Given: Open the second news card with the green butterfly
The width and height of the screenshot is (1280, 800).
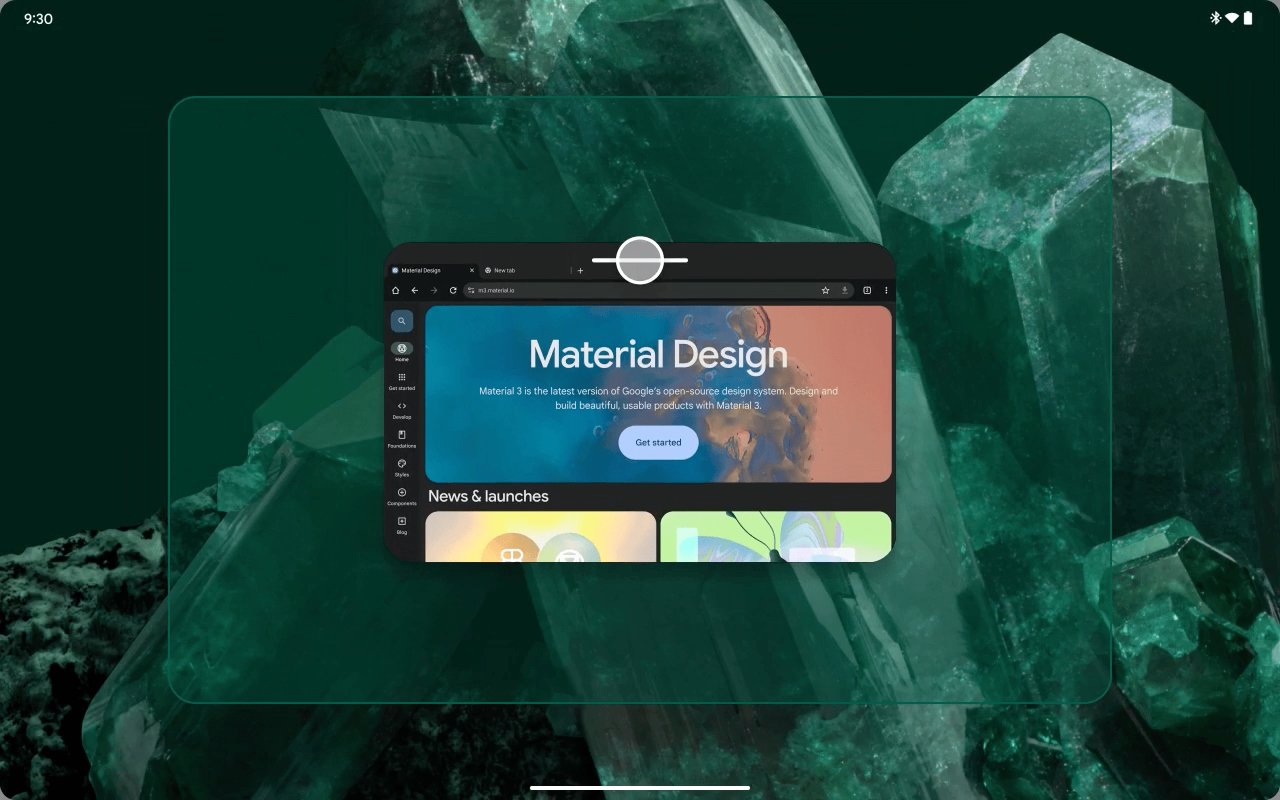Looking at the screenshot, I should click(x=776, y=536).
